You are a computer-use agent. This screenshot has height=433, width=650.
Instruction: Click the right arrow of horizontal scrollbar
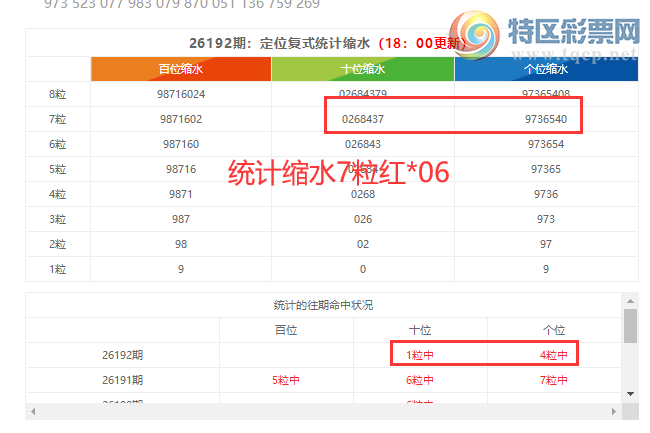click(614, 411)
